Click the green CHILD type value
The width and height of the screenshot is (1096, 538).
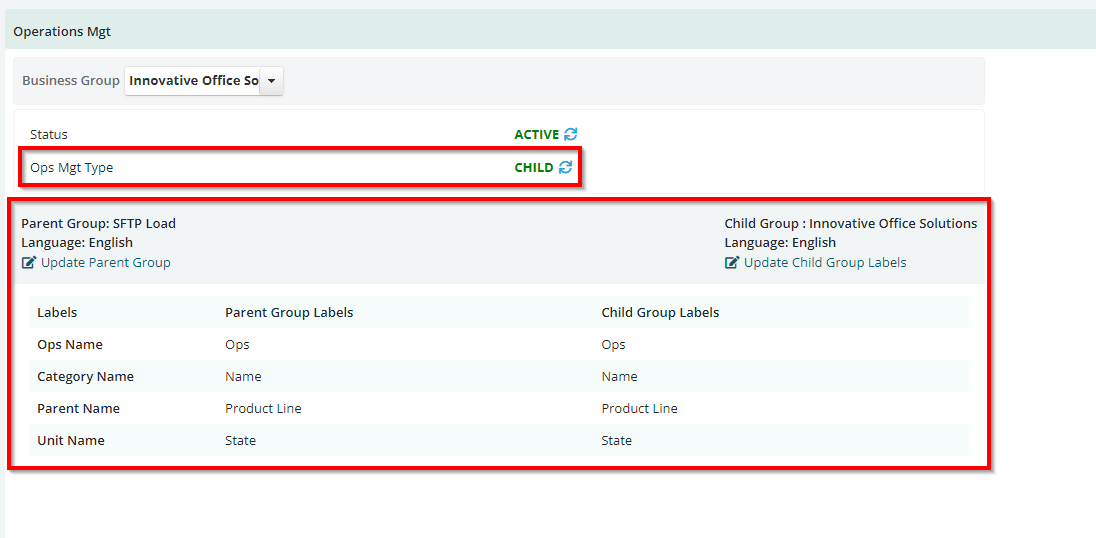point(534,168)
